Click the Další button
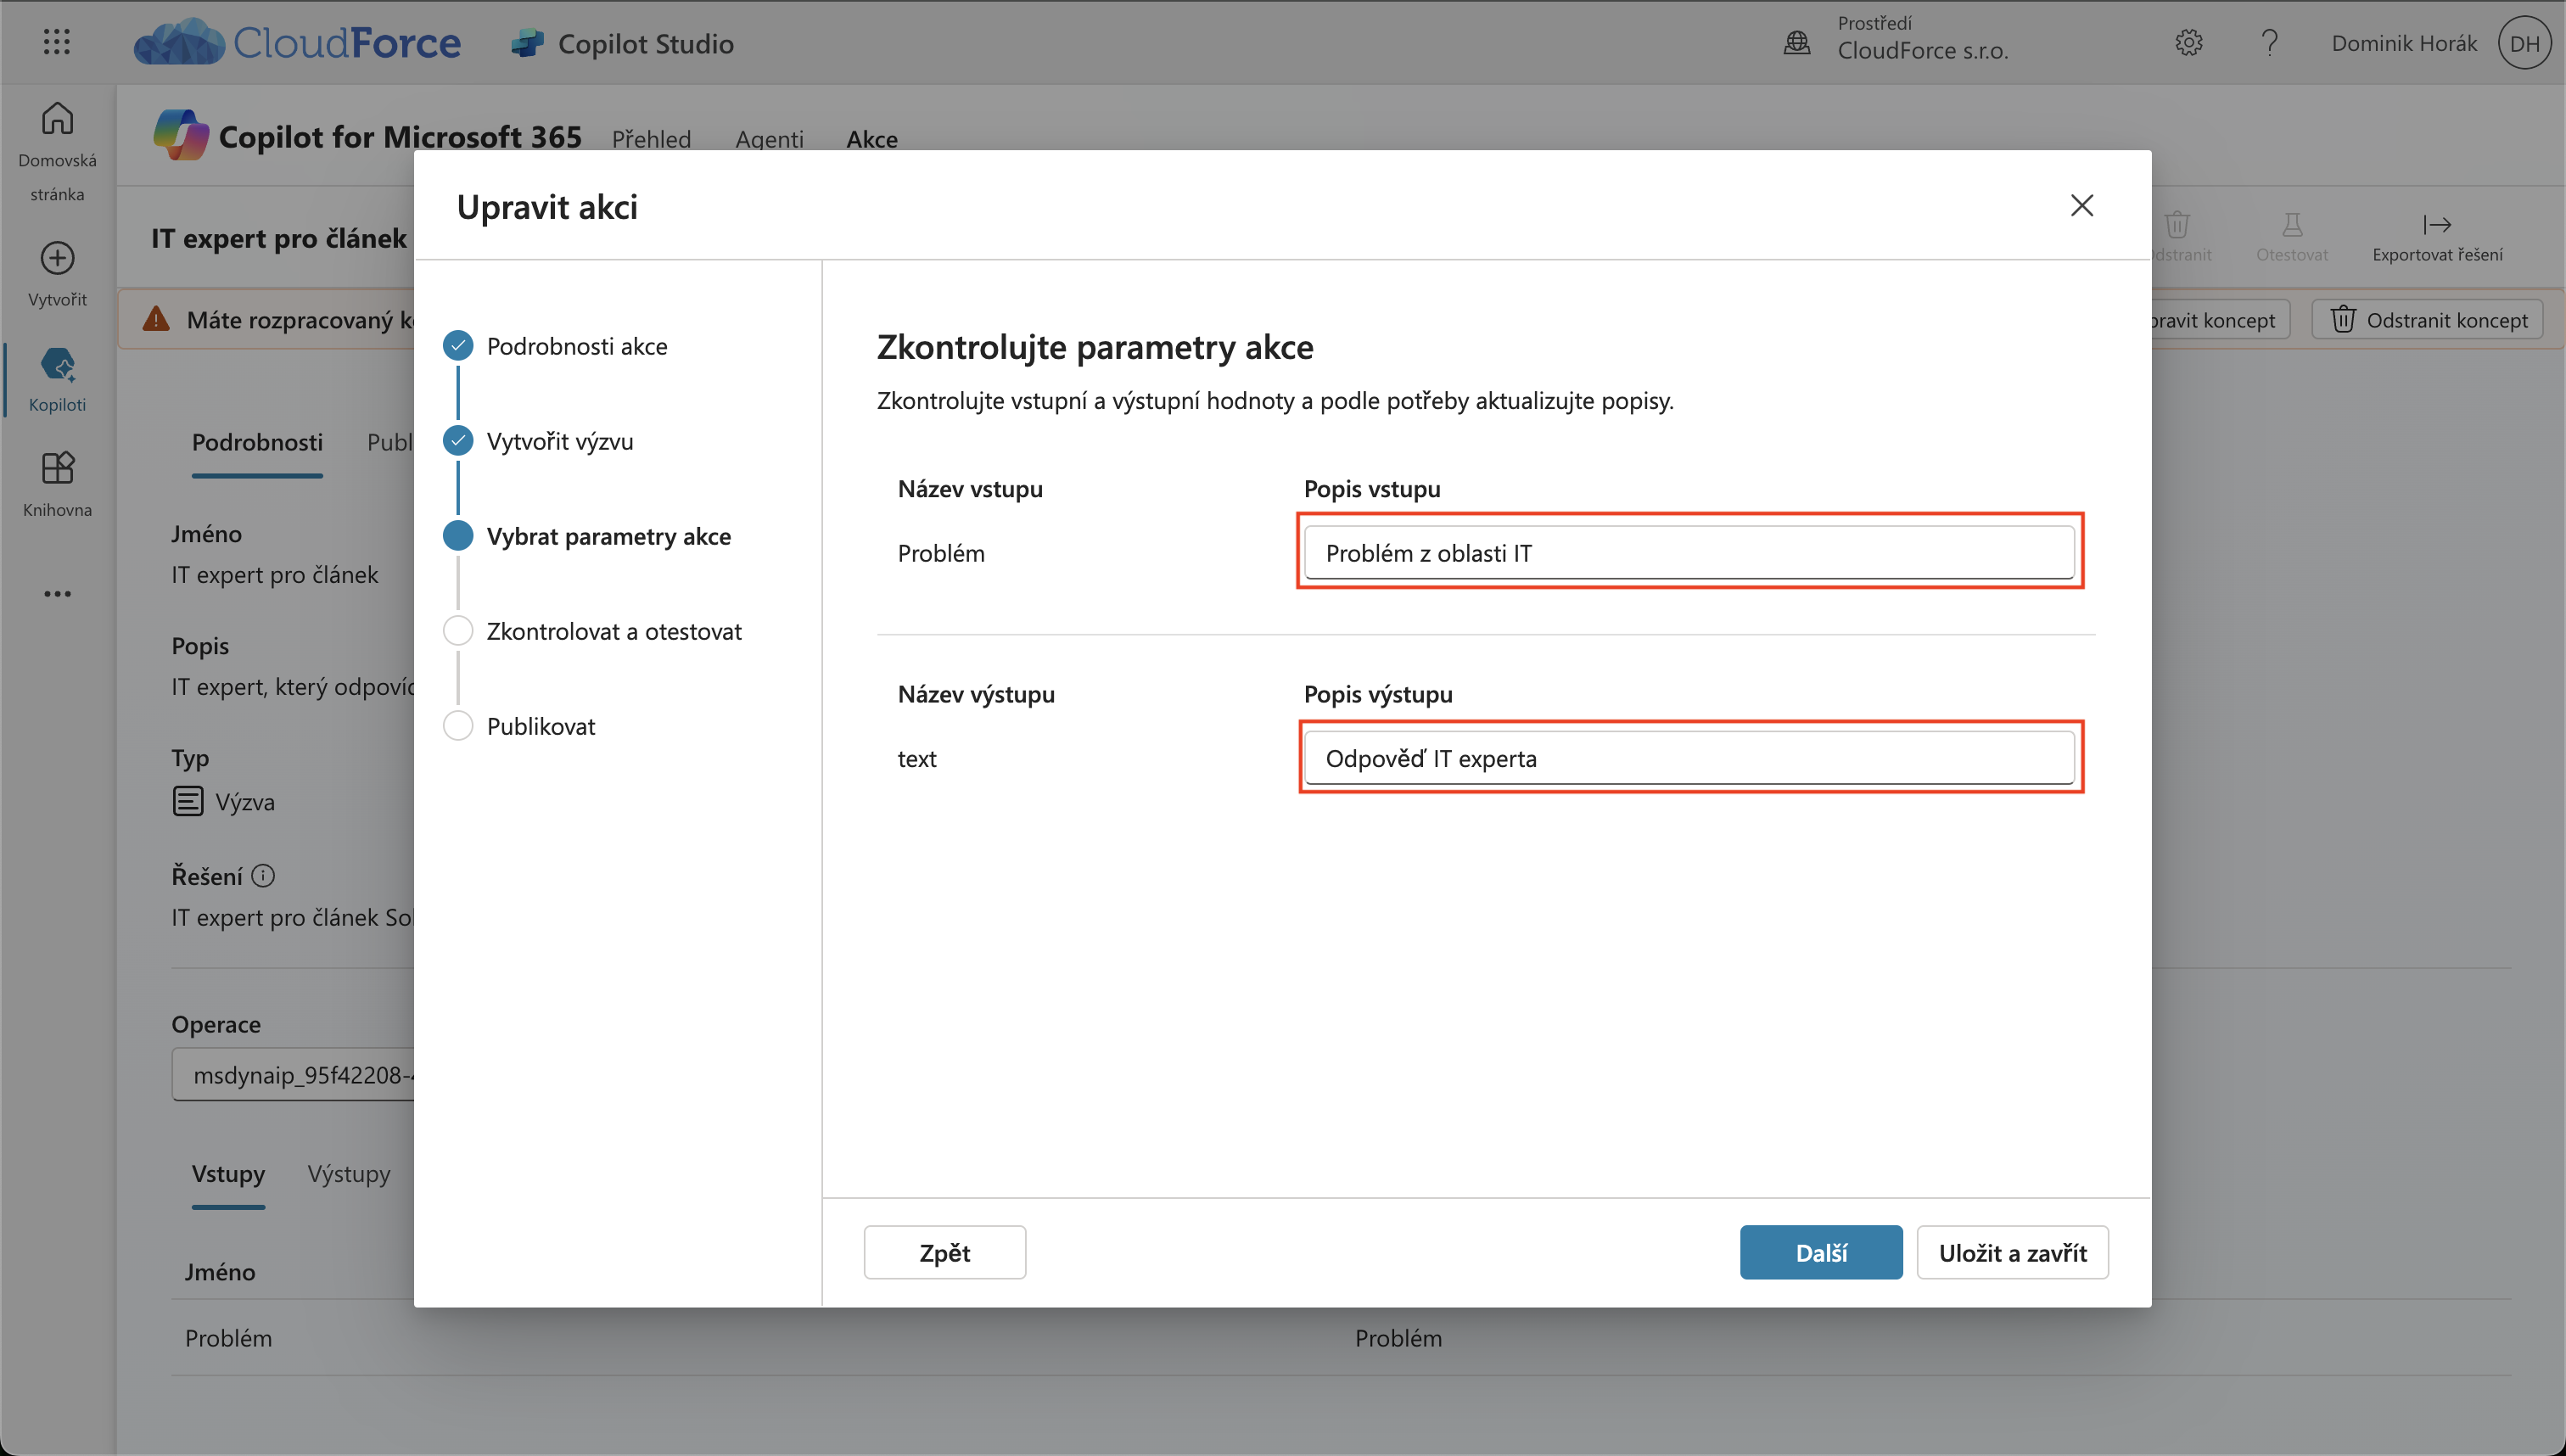 pyautogui.click(x=1820, y=1252)
